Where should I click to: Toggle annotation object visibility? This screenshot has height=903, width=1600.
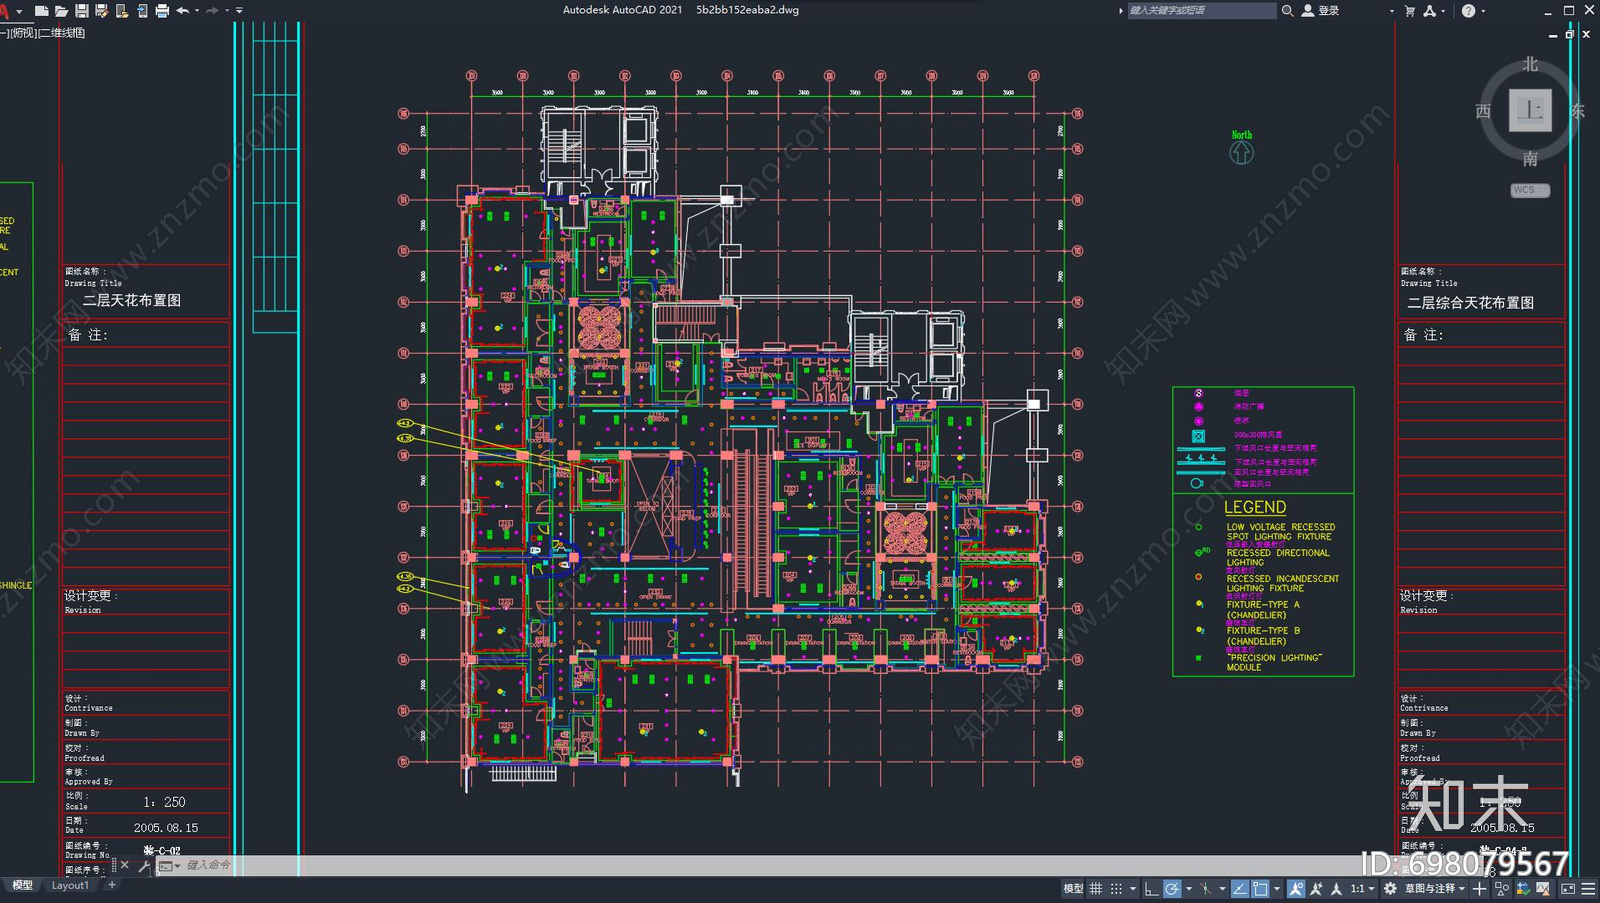1296,888
